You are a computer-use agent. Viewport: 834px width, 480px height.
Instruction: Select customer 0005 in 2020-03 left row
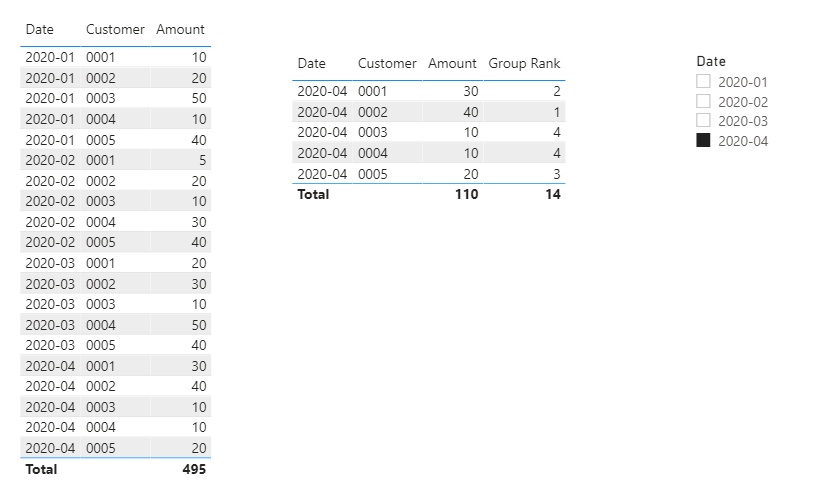101,345
